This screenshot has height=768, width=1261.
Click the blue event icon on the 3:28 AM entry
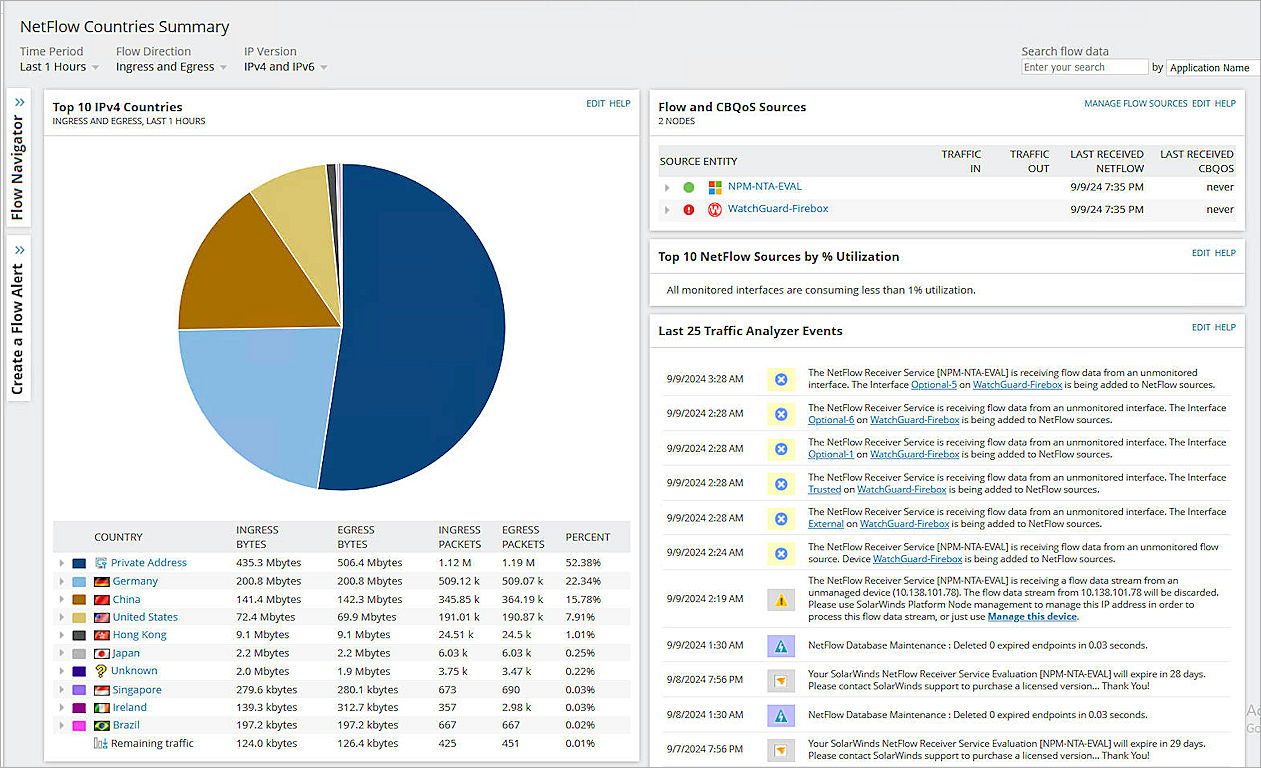(x=781, y=379)
